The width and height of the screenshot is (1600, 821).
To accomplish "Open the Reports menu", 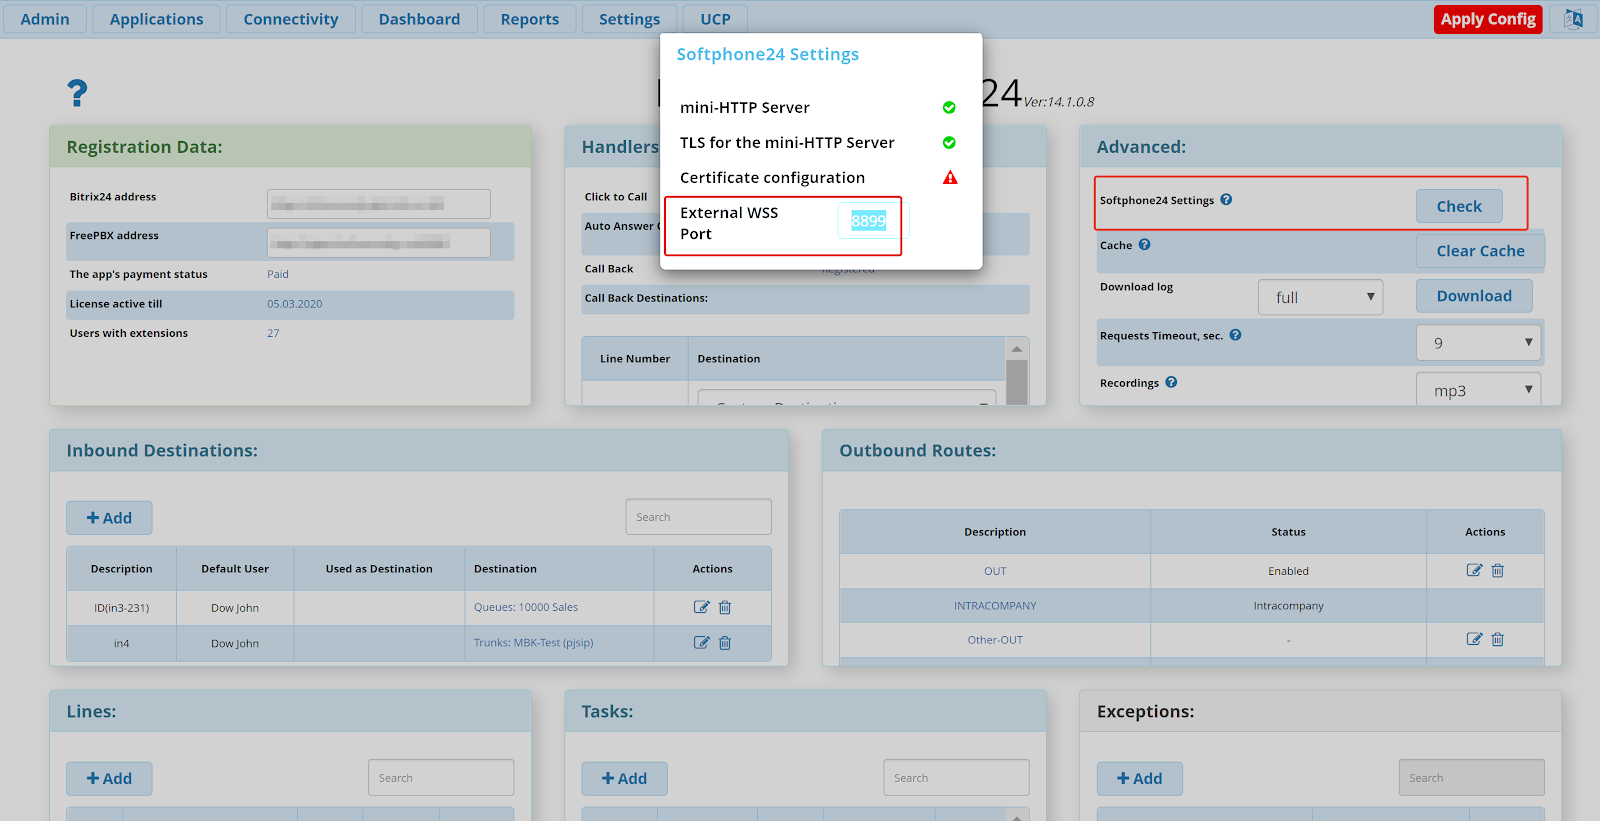I will [530, 19].
